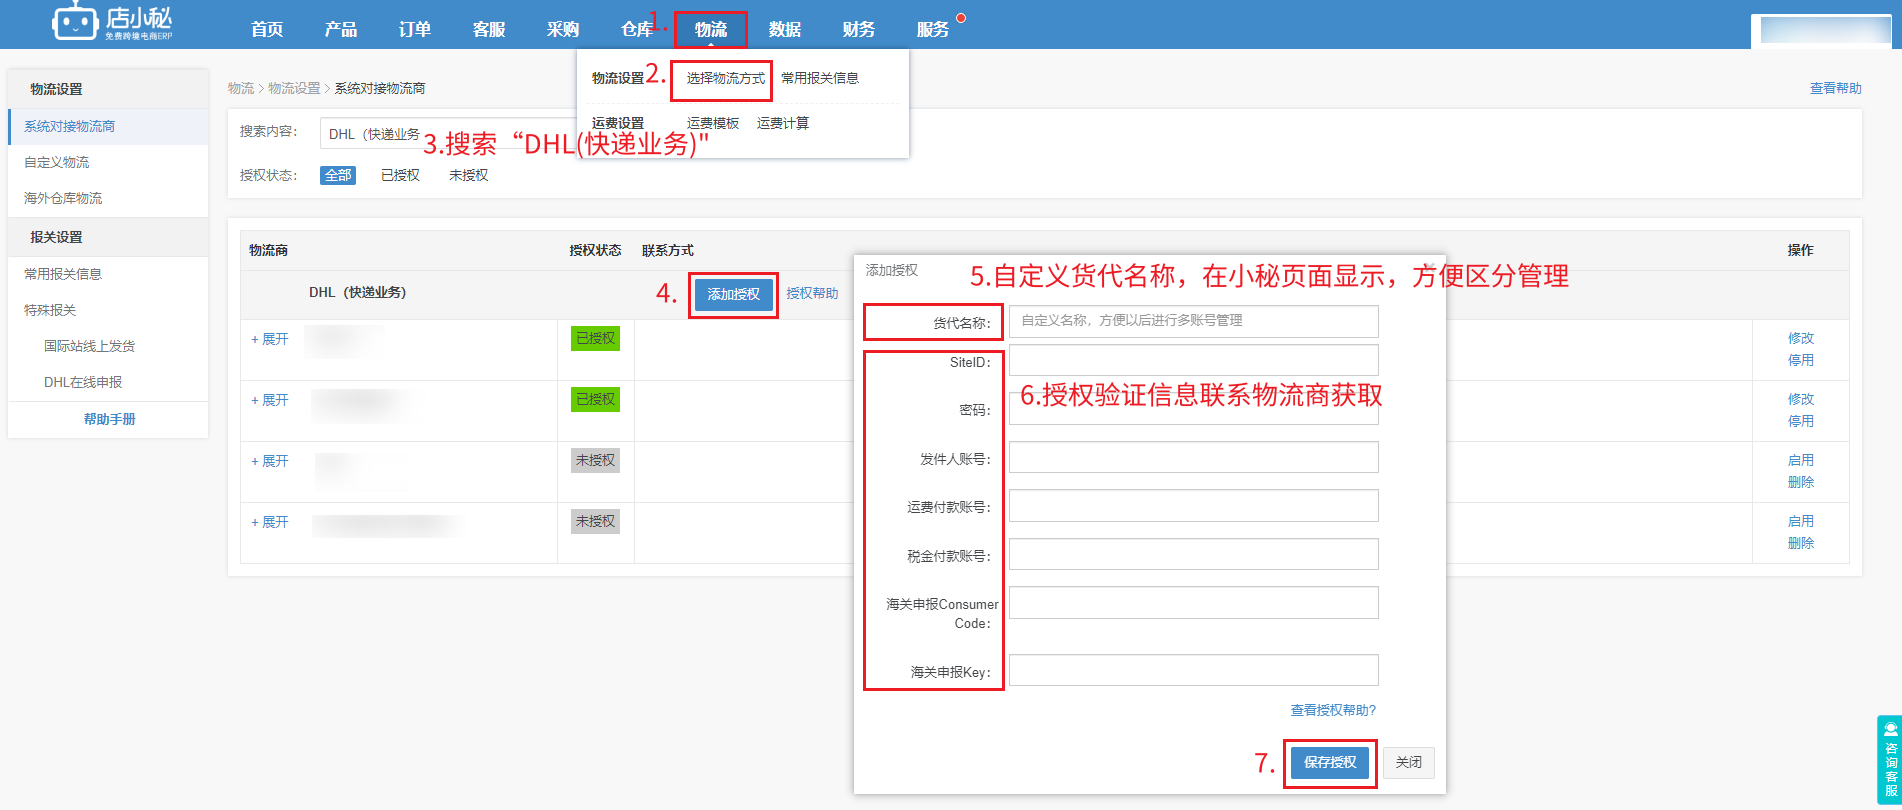
Task: Click the 关闭 button in the dialog
Action: coord(1409,763)
